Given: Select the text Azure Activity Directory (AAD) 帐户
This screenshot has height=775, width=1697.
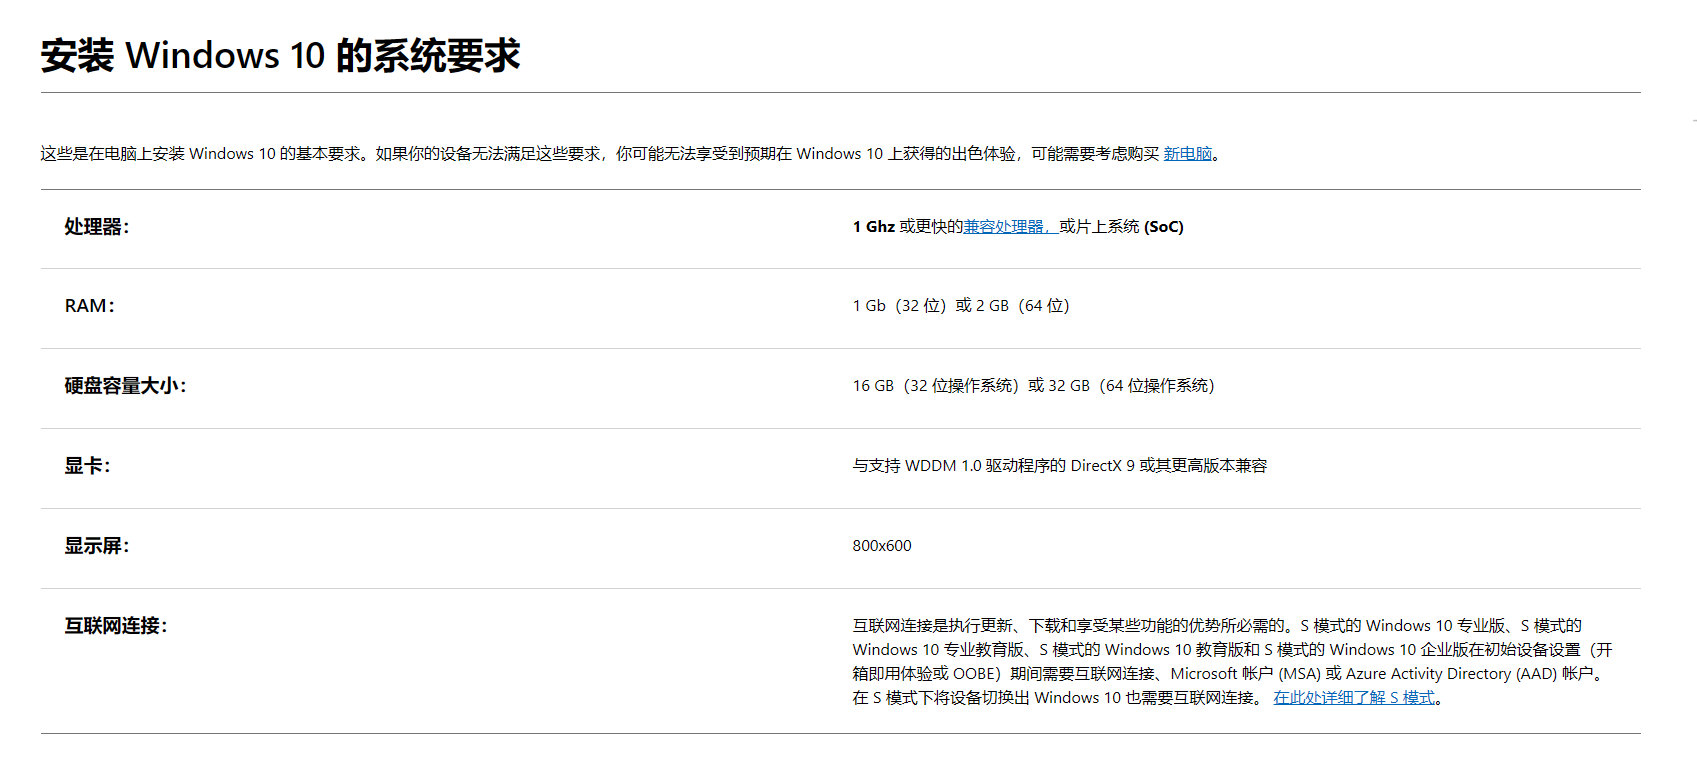Looking at the screenshot, I should pos(1469,674).
